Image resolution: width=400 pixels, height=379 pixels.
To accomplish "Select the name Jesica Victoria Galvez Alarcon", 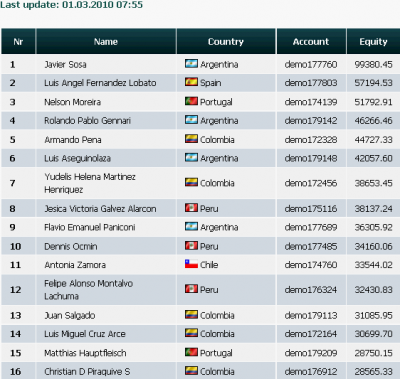I will (100, 209).
